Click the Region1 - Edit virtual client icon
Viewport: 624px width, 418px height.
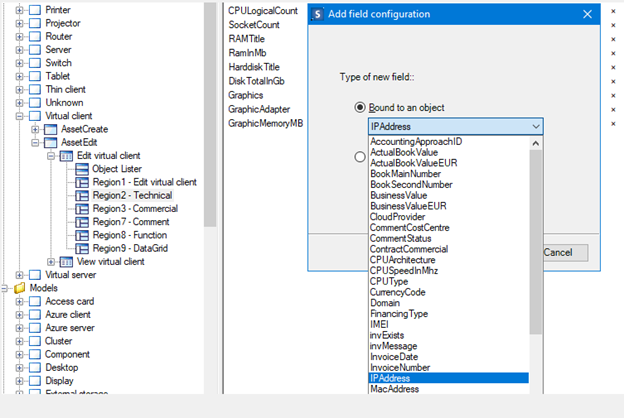(x=82, y=182)
